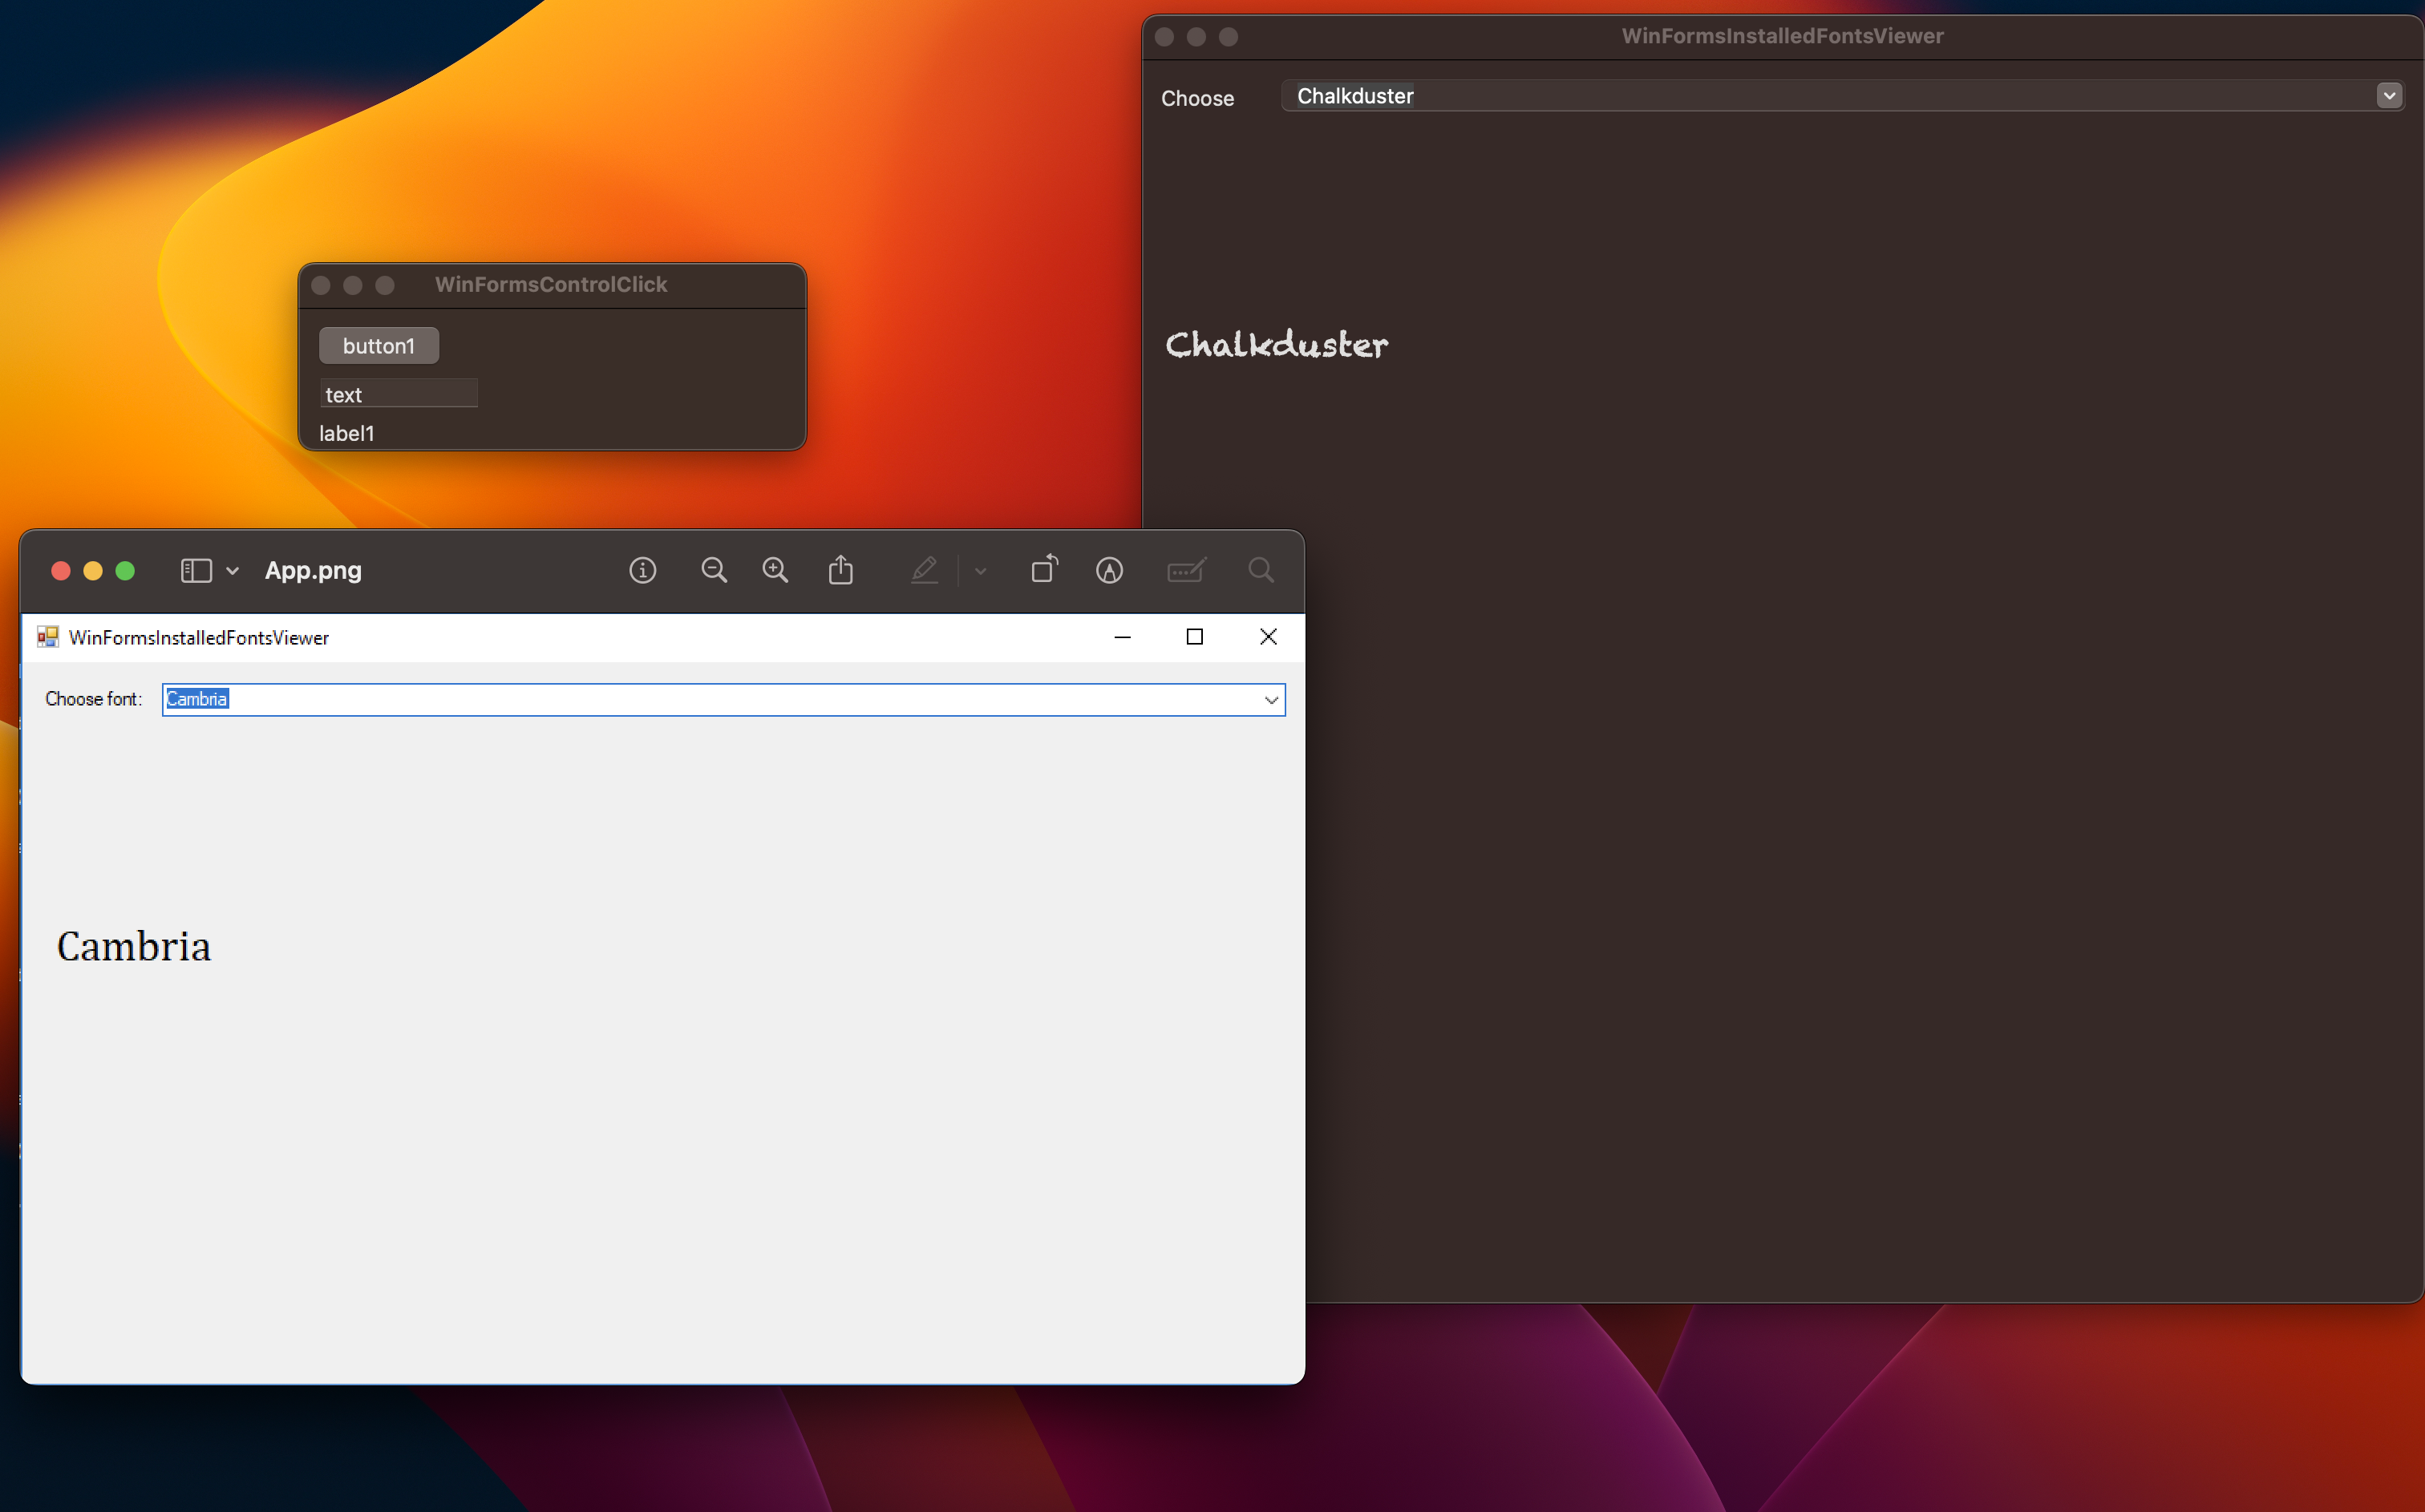Open the share menu icon
Screen dimensions: 2425x1512
(x=840, y=570)
